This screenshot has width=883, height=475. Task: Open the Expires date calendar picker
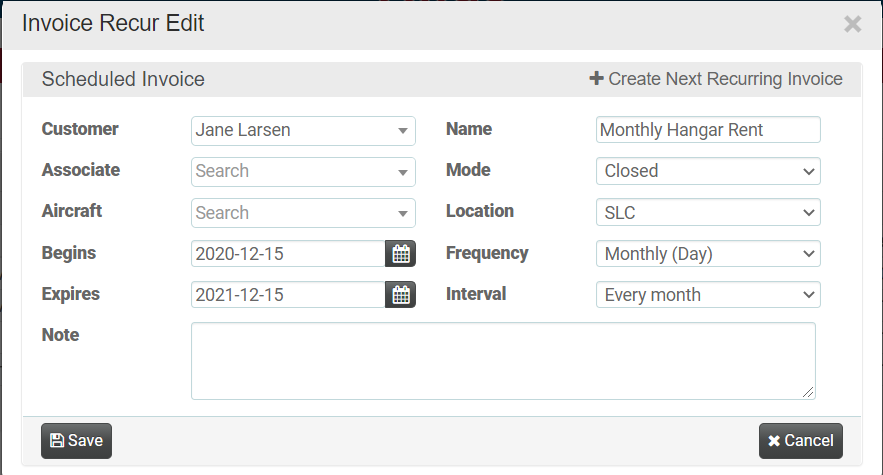(x=401, y=295)
